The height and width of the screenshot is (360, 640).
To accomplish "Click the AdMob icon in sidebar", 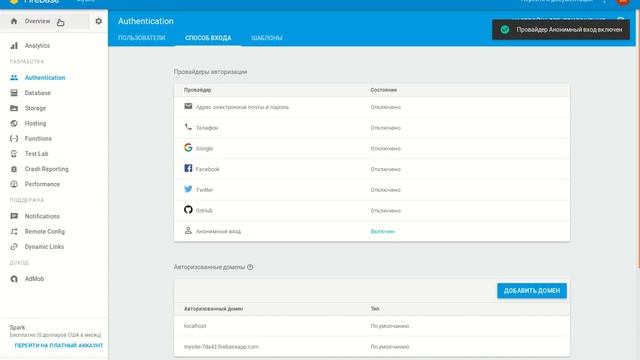I will coord(14,279).
